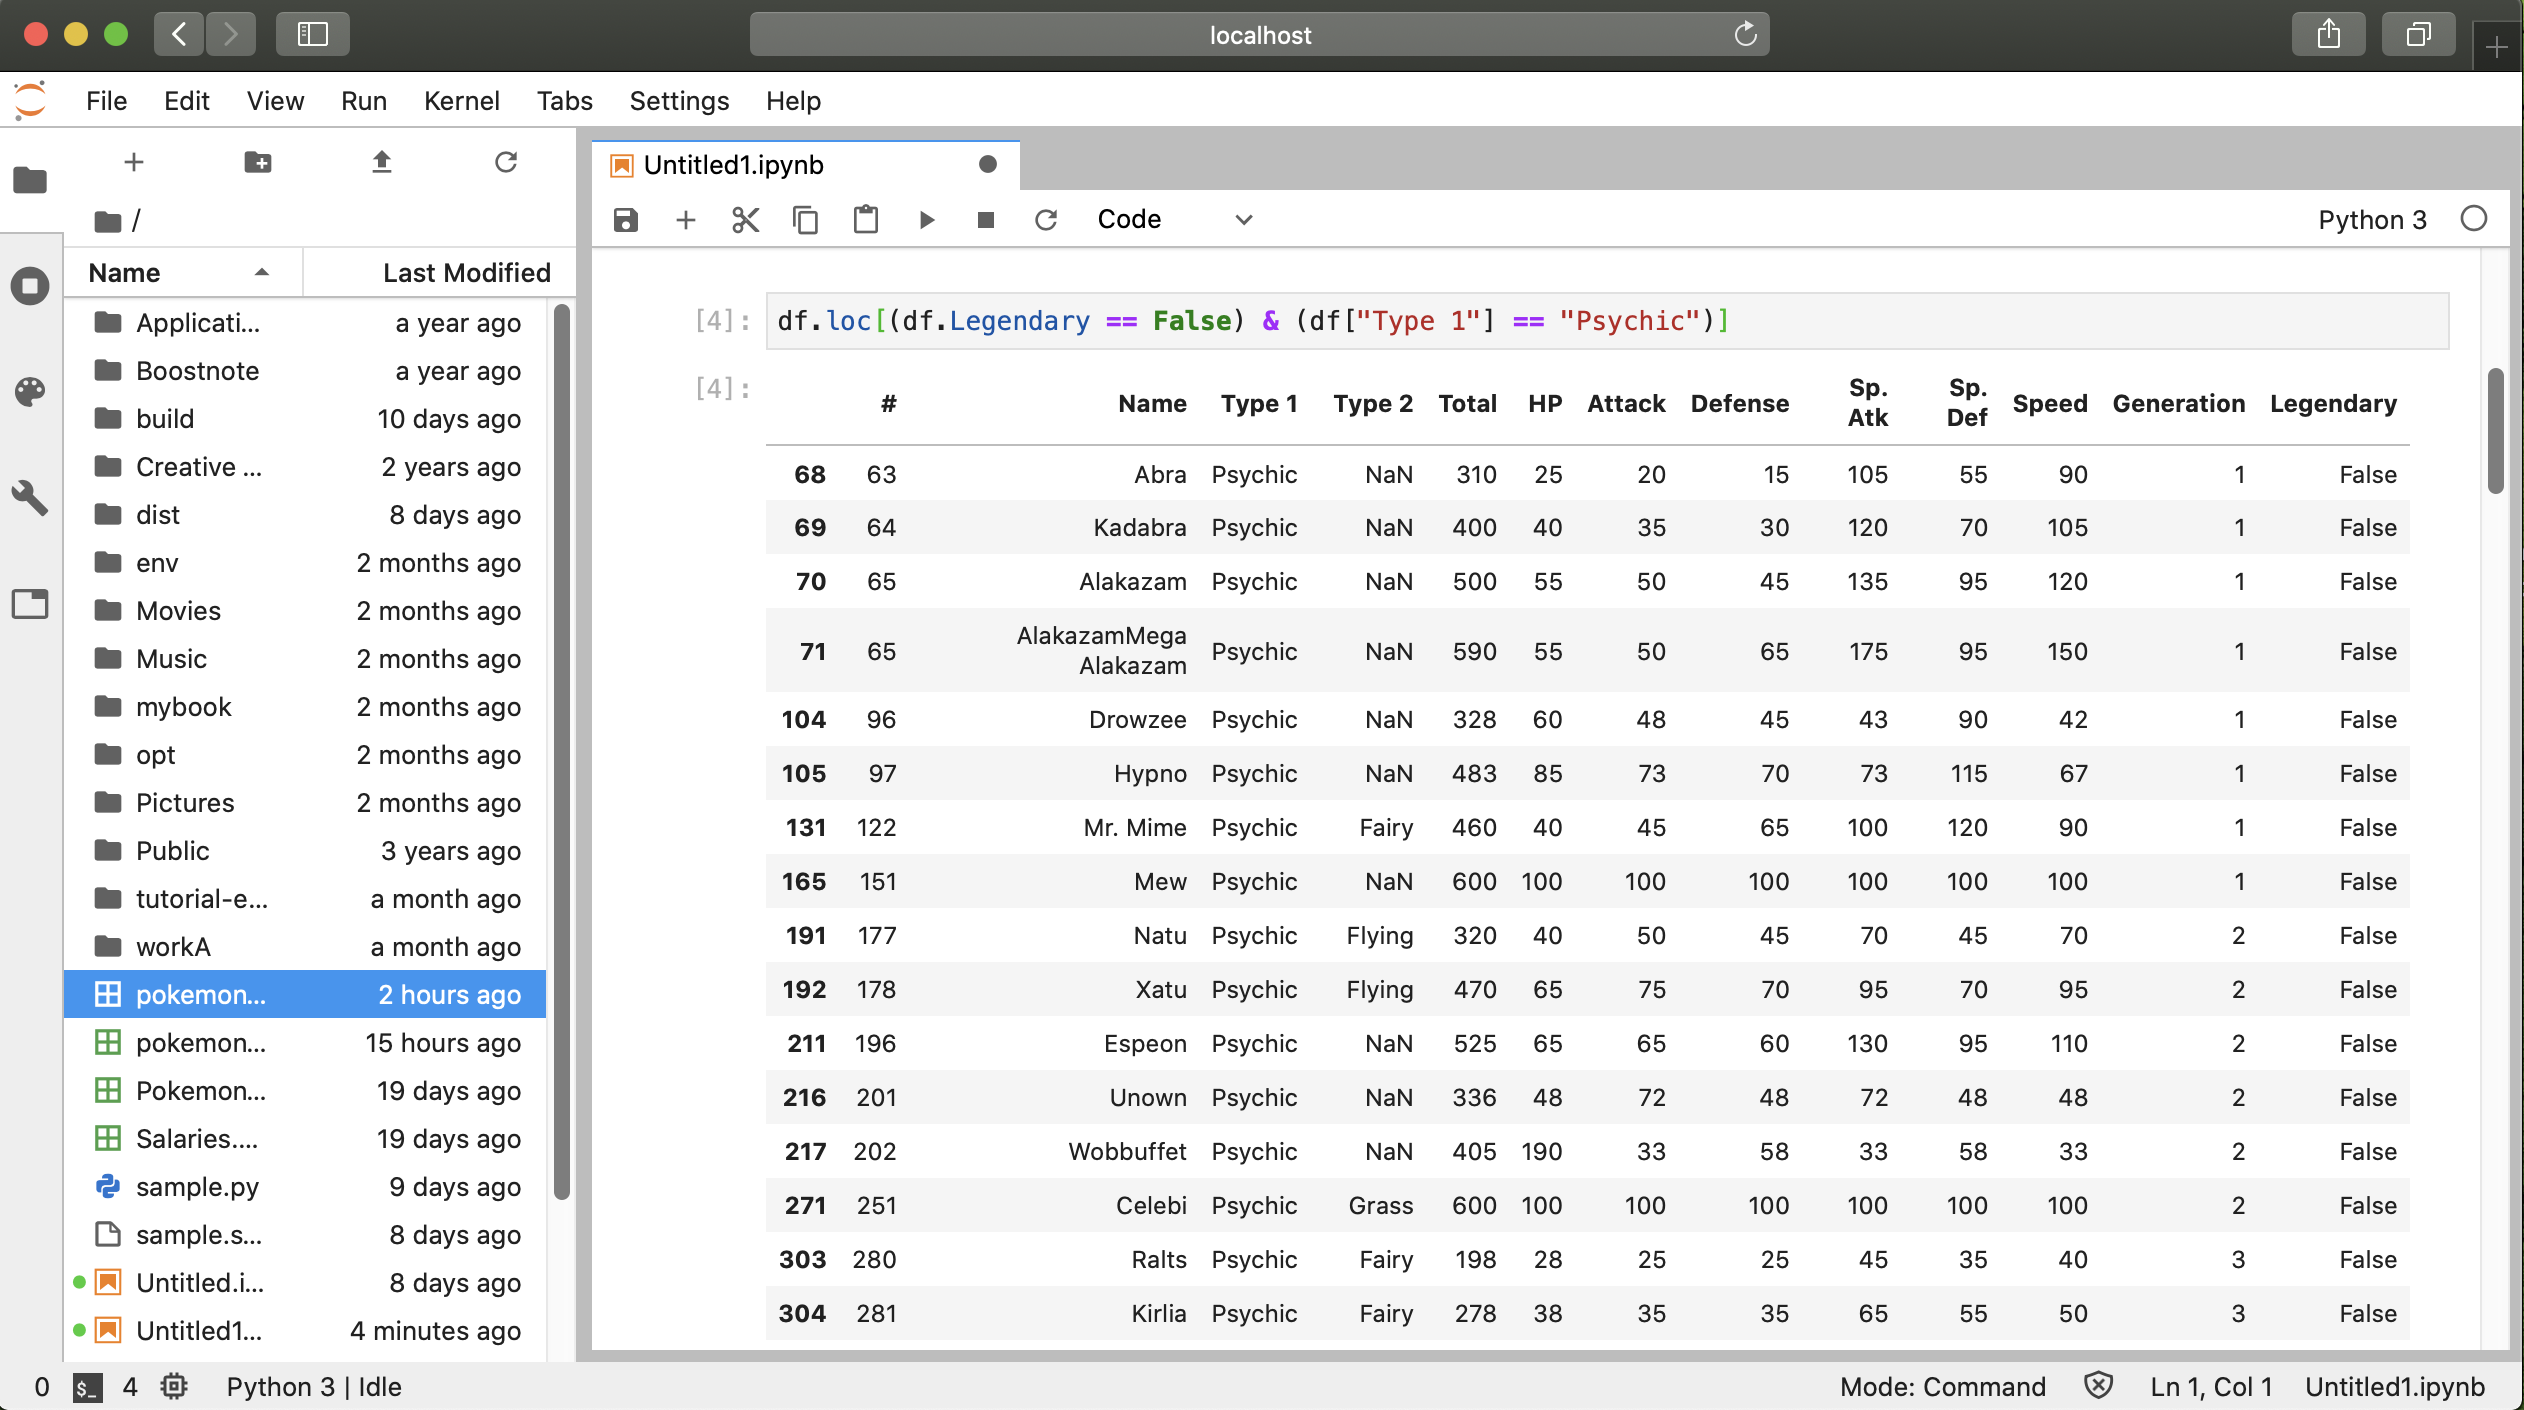Click the kernel chip icon in status bar
This screenshot has width=2524, height=1410.
(x=174, y=1387)
